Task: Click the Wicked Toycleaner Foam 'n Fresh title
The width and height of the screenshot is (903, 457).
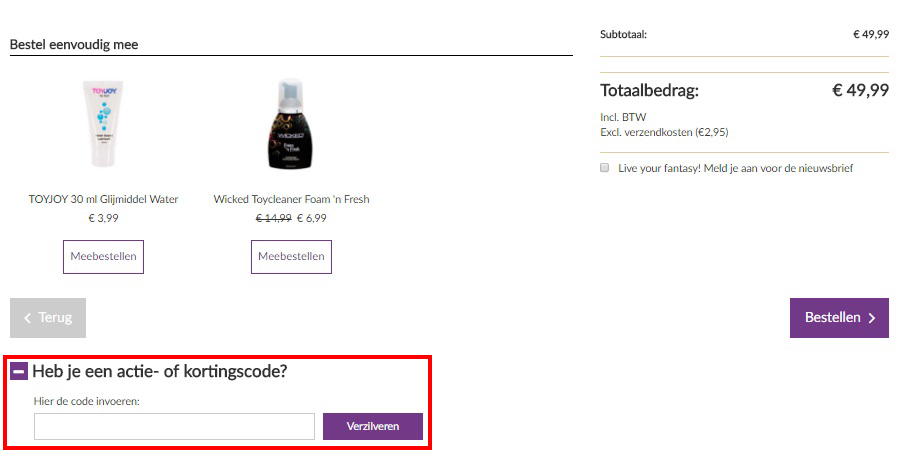Action: (291, 199)
